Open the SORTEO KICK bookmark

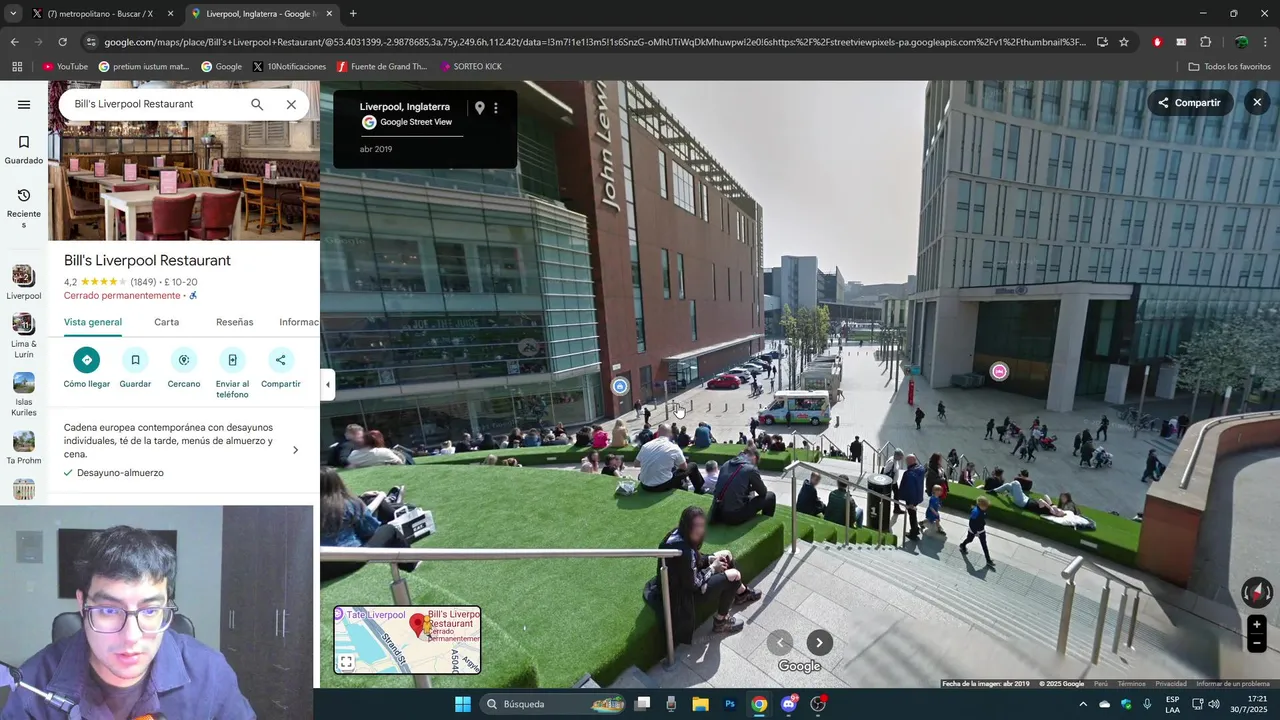pos(470,67)
